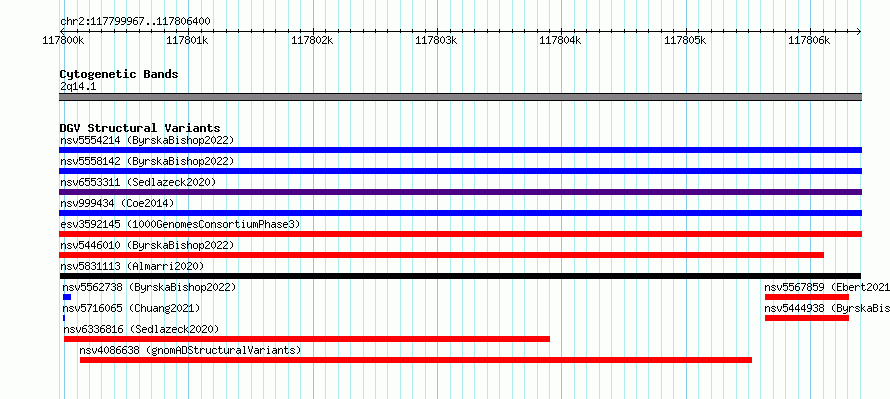The width and height of the screenshot is (890, 399).
Task: Open esv3592145 (1000GenomesConsortiumPhase3) label
Action: (180, 224)
